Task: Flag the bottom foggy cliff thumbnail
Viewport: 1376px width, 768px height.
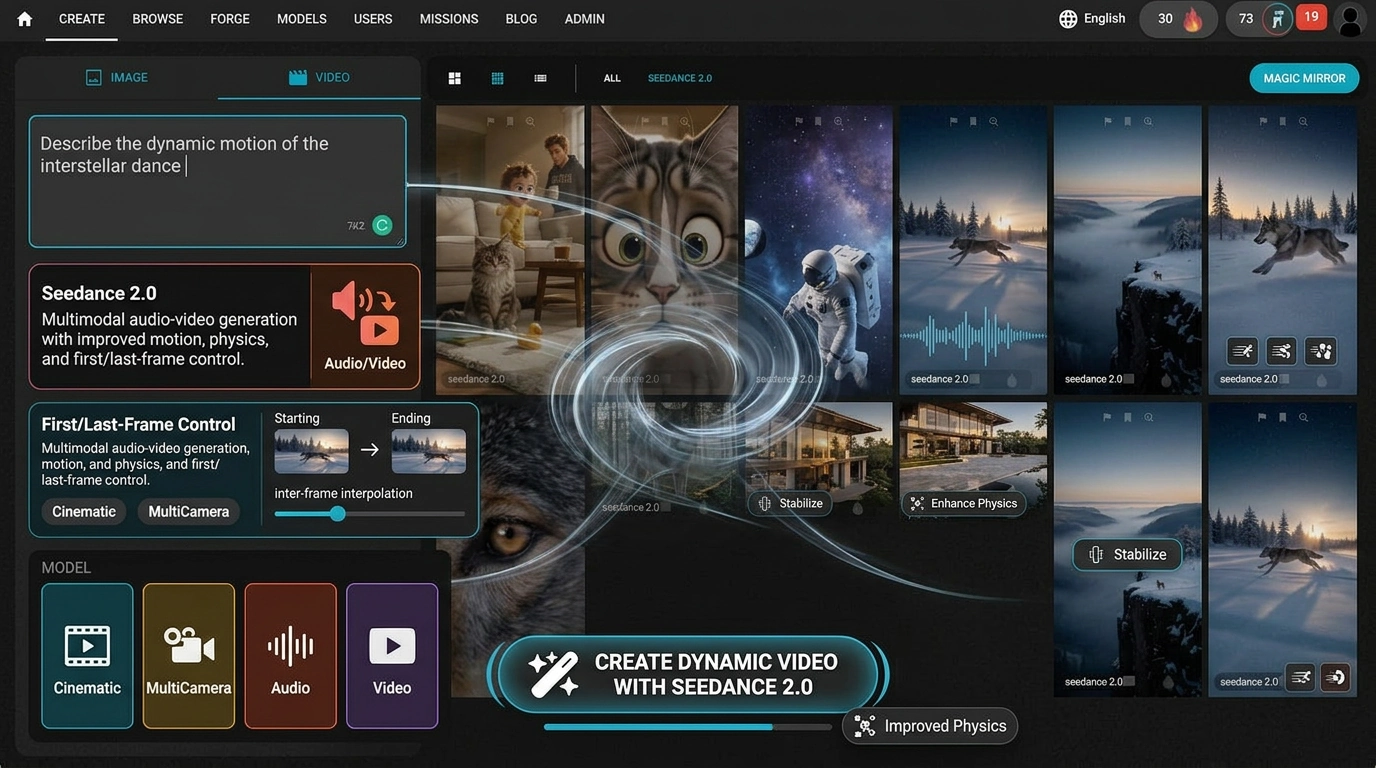Action: click(1108, 417)
